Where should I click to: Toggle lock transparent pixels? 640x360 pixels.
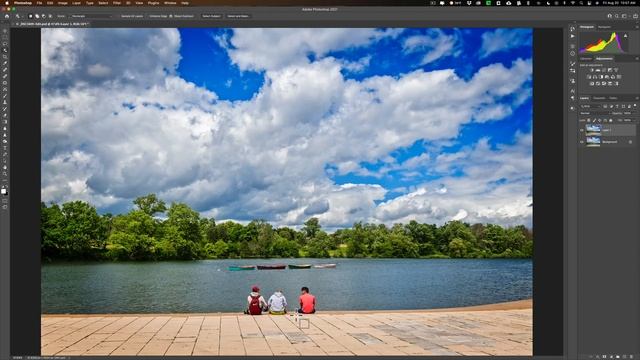tap(589, 120)
